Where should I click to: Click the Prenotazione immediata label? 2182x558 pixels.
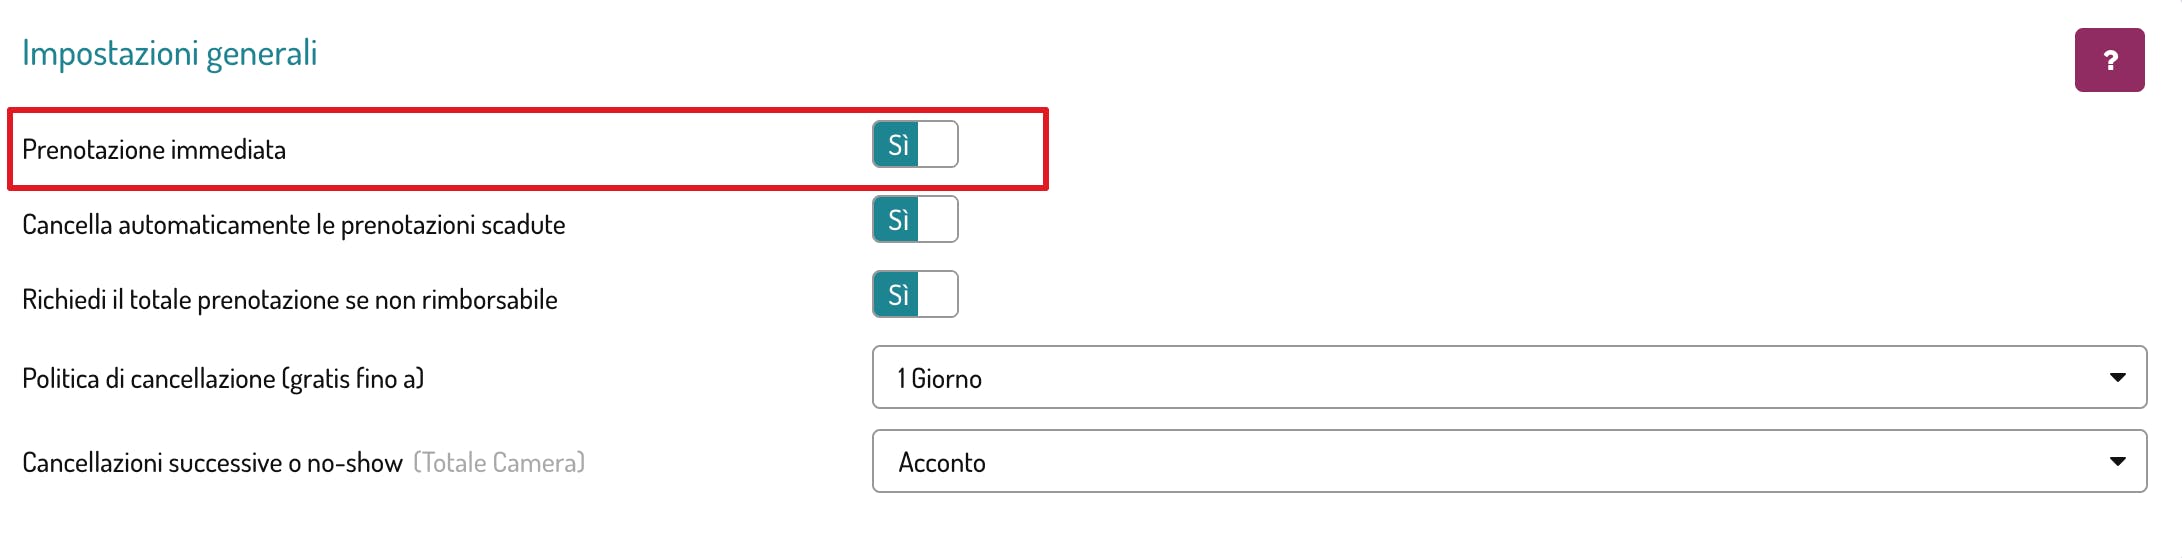tap(154, 150)
